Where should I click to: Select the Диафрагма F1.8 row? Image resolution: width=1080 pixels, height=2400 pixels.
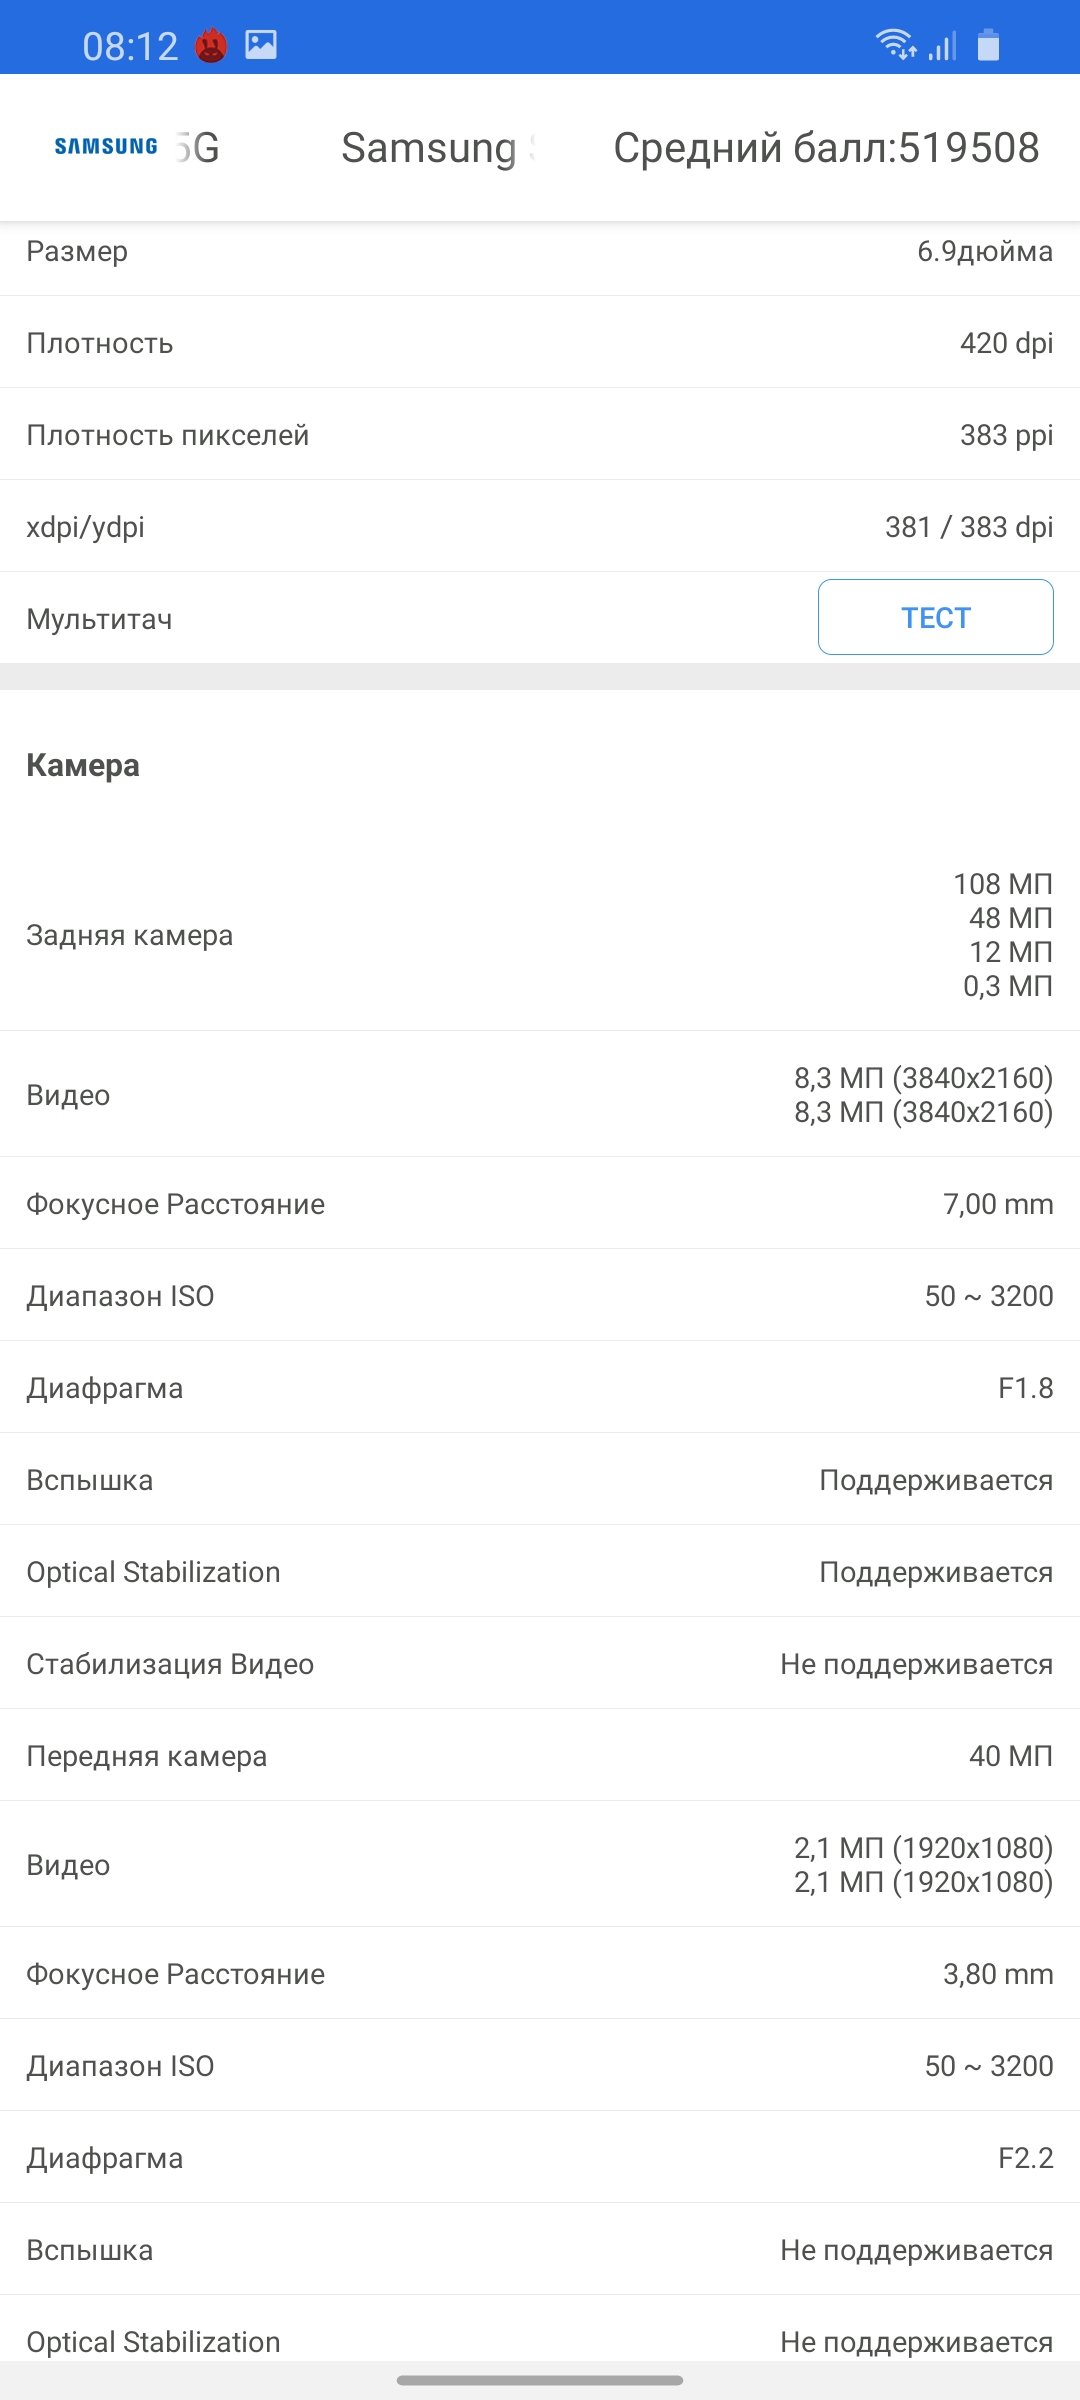tap(540, 1388)
